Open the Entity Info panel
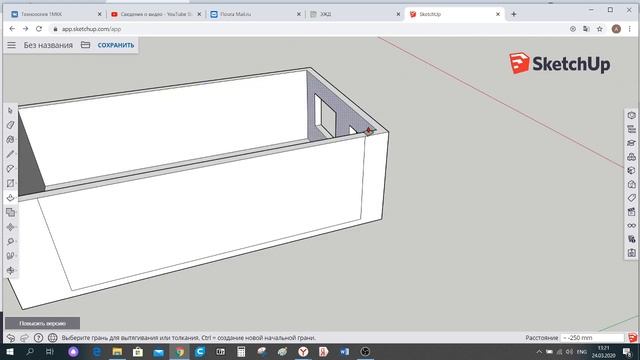Viewport: 640px width, 360px height. tap(631, 116)
